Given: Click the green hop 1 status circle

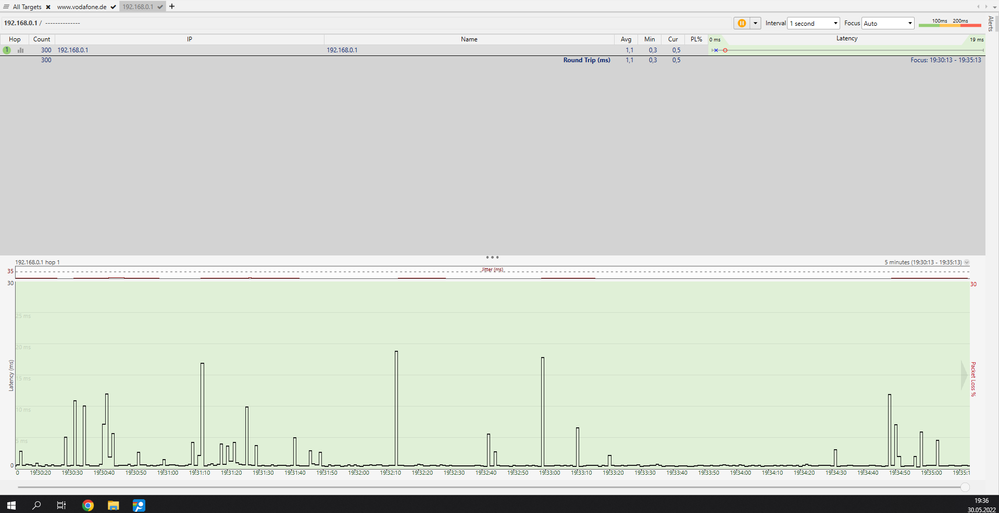Looking at the screenshot, I should click(7, 50).
